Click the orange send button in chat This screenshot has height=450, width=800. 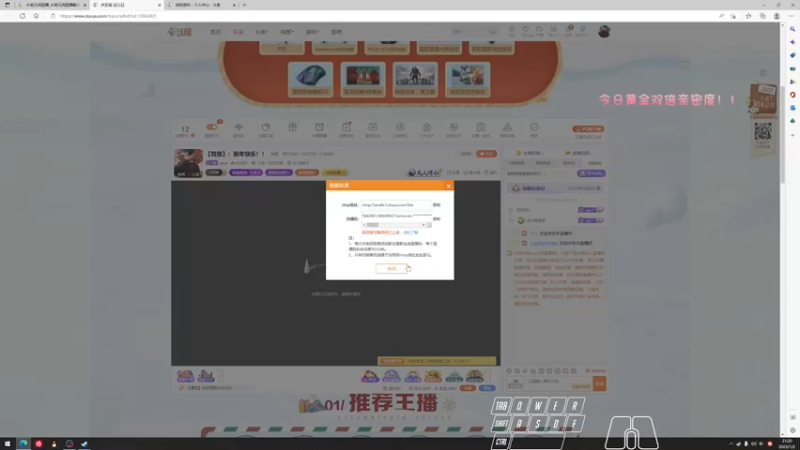(x=599, y=384)
